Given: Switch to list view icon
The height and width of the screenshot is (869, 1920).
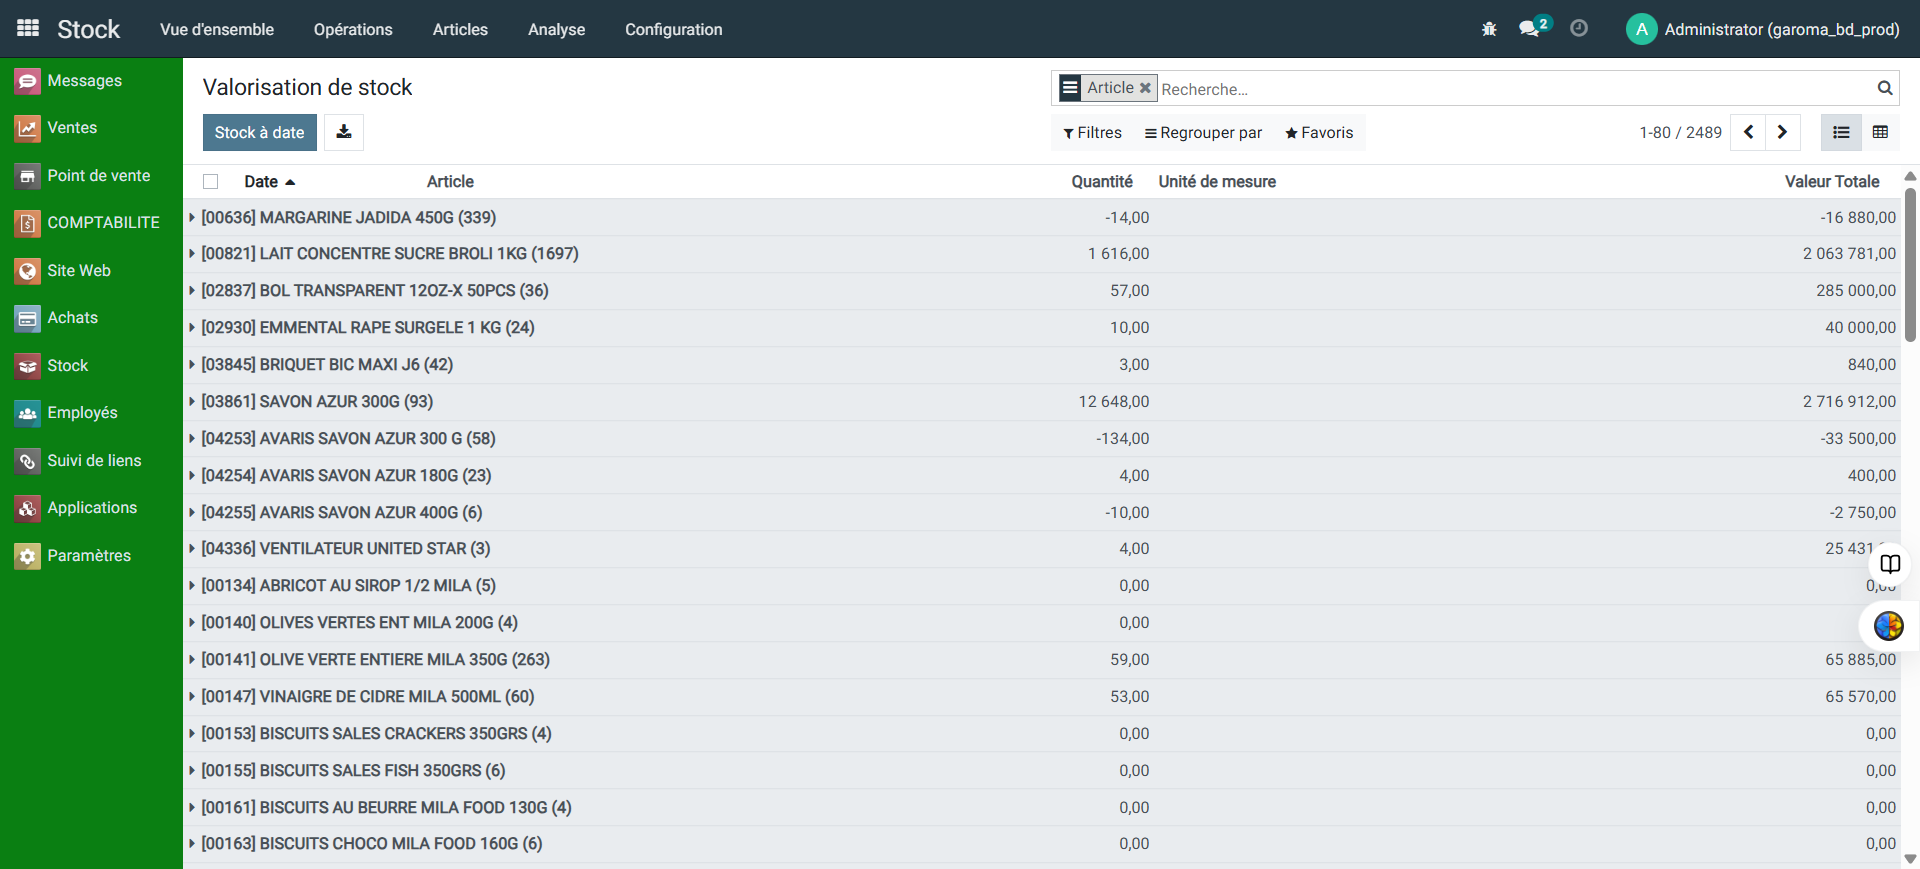Looking at the screenshot, I should pos(1841,132).
